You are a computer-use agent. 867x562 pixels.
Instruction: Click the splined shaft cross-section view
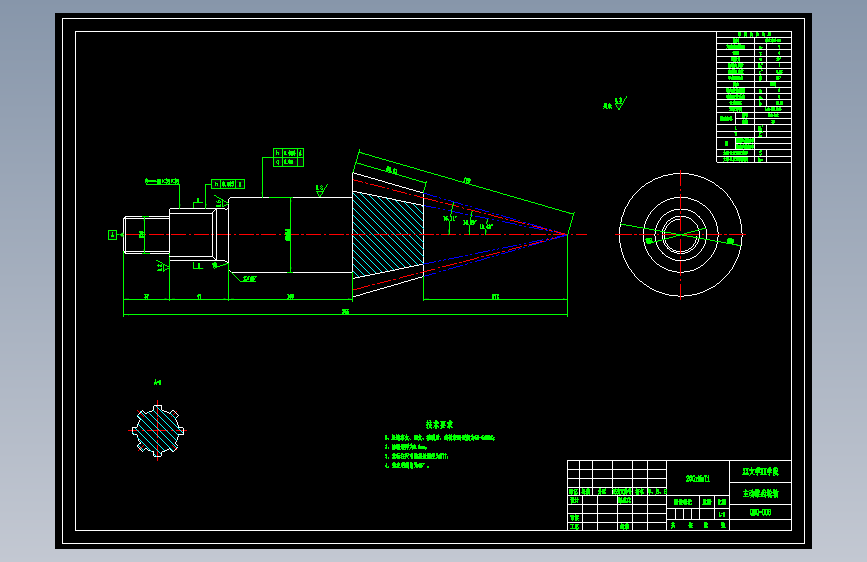coord(158,430)
